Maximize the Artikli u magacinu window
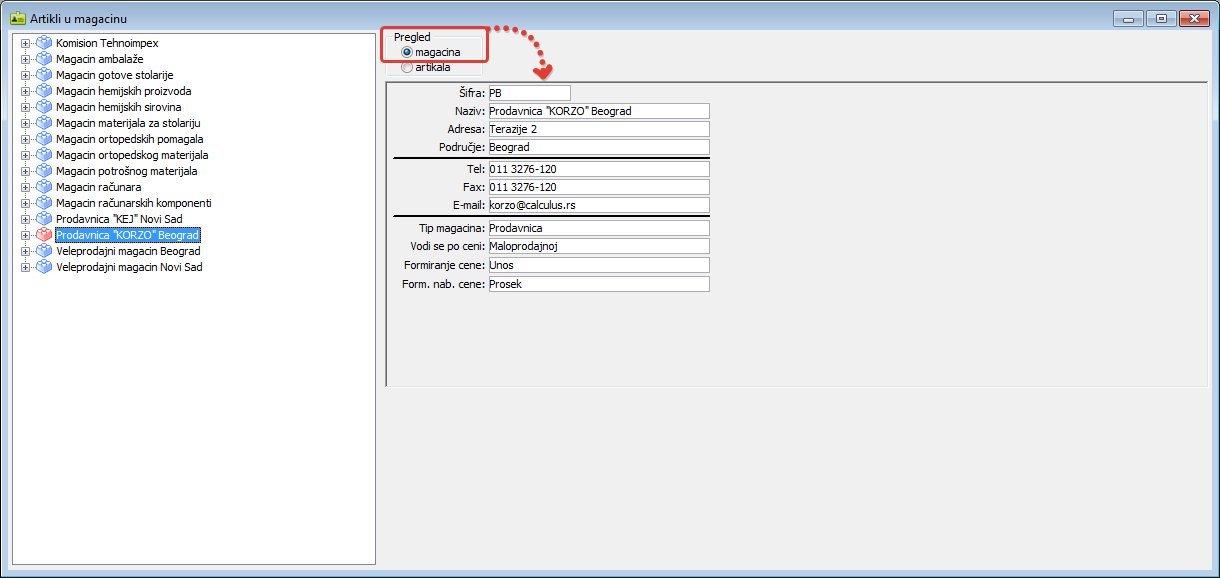1220x578 pixels. click(x=1160, y=18)
